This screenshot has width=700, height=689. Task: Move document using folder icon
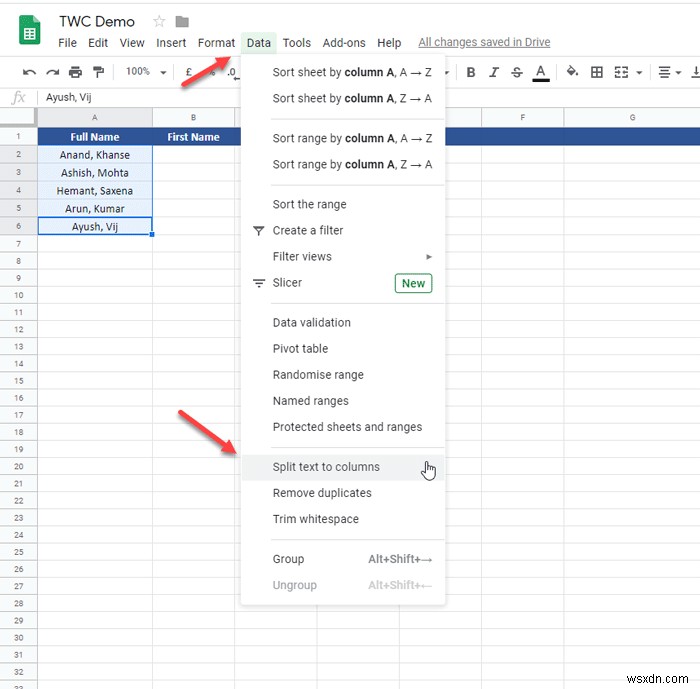coord(182,21)
